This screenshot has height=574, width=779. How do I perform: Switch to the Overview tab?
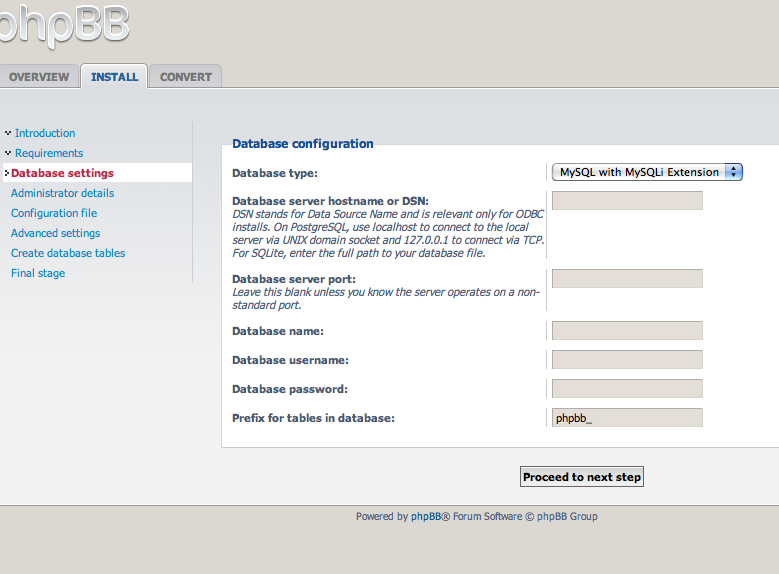pyautogui.click(x=39, y=77)
